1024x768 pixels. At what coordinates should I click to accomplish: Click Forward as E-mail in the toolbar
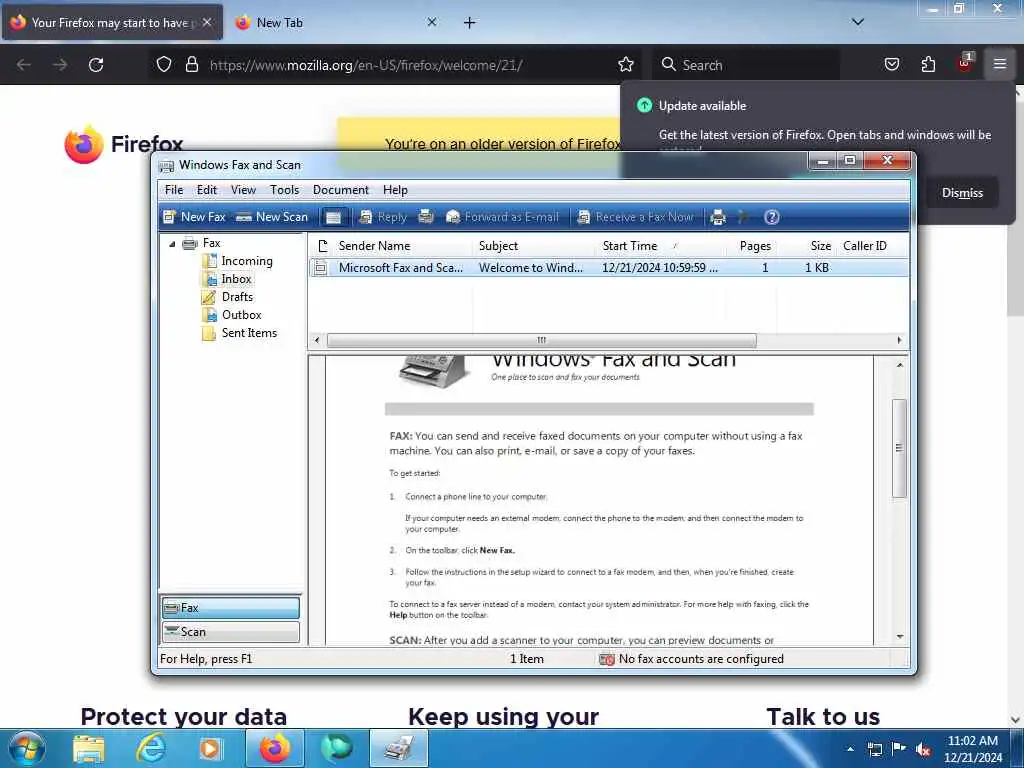coord(502,217)
